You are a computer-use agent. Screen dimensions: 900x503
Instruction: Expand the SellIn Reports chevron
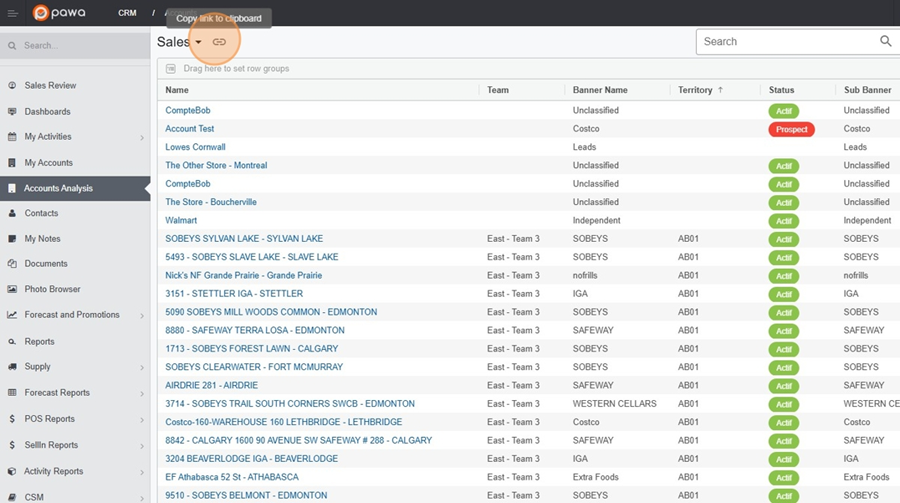142,446
